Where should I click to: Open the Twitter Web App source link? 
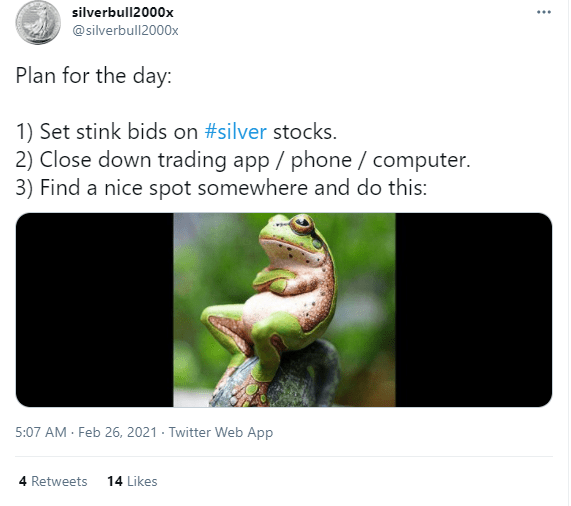click(x=221, y=432)
